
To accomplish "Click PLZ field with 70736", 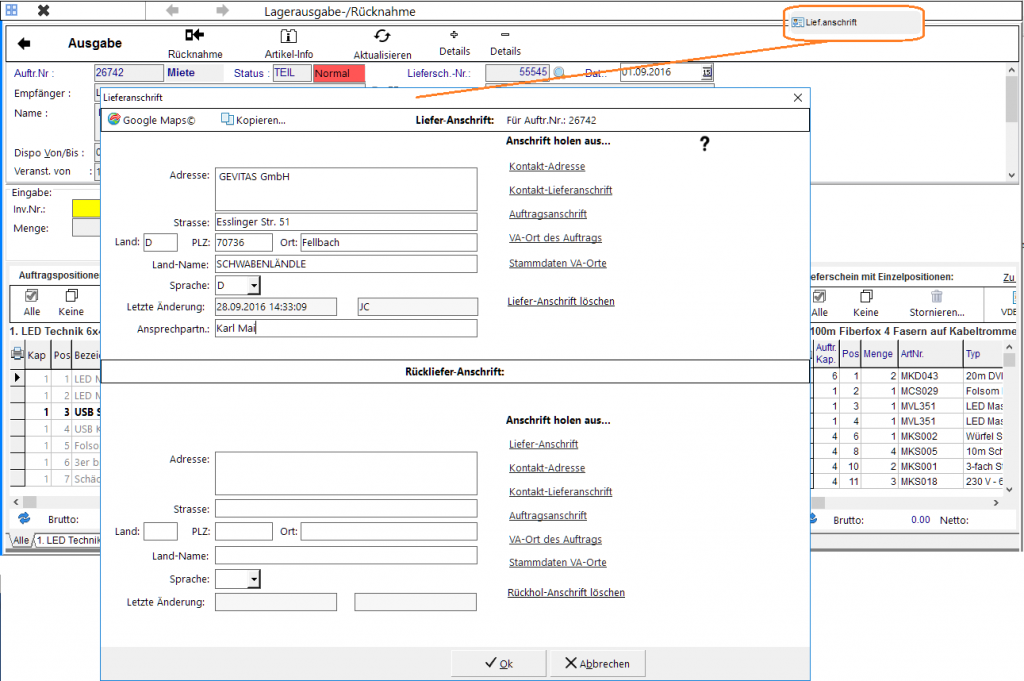I will [244, 242].
